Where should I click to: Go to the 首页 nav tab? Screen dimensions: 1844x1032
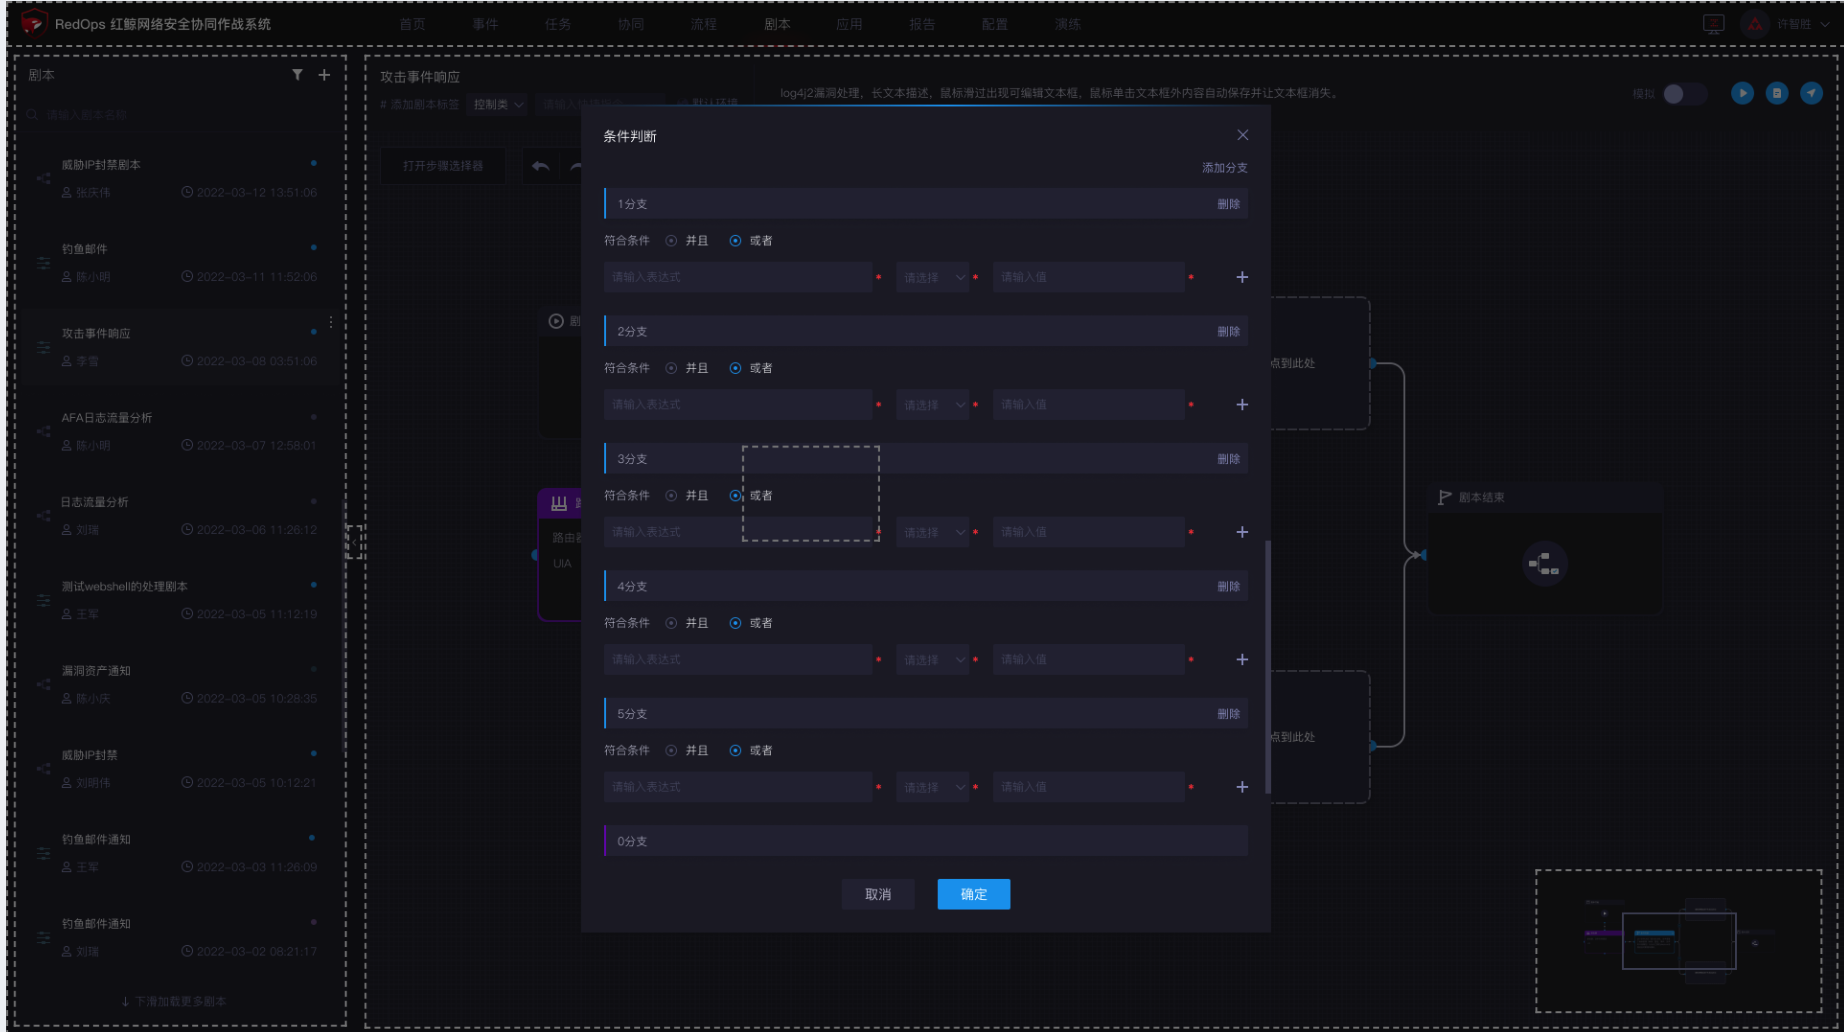[412, 24]
